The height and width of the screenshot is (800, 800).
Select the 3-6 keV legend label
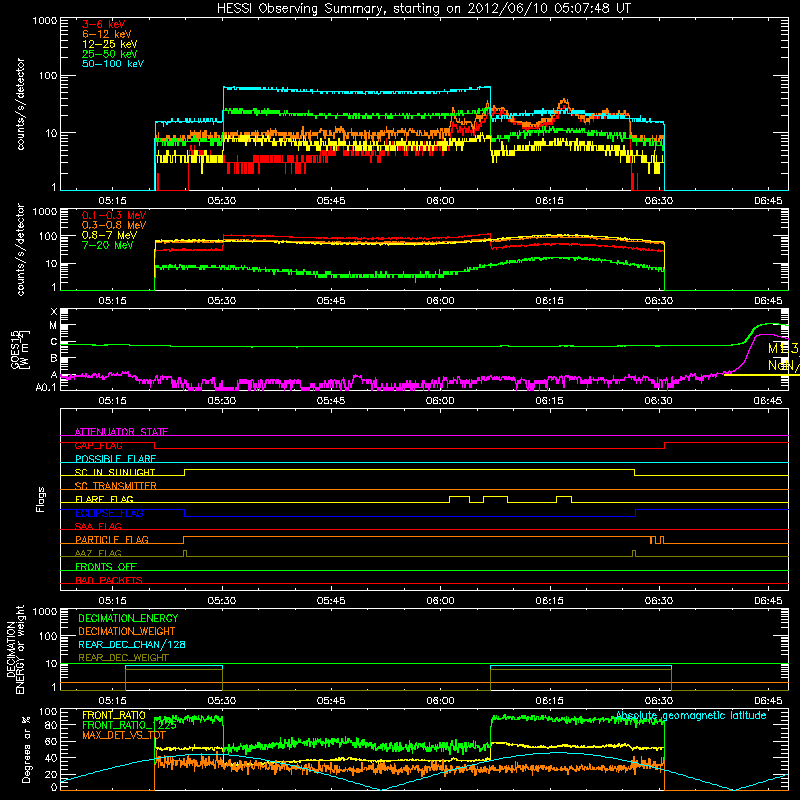(x=103, y=24)
